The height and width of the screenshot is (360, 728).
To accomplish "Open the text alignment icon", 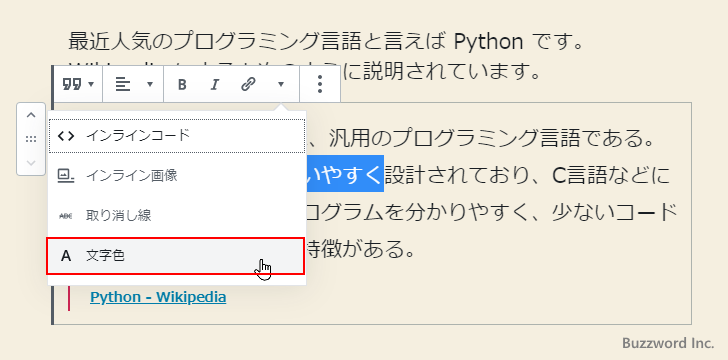I will click(123, 85).
